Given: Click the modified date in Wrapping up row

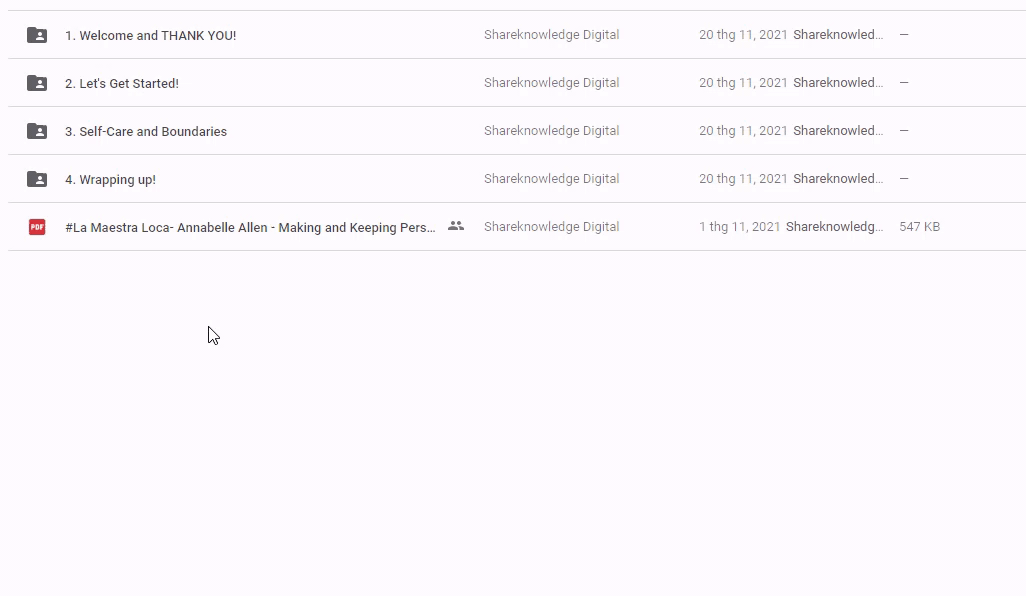Looking at the screenshot, I should (x=743, y=179).
